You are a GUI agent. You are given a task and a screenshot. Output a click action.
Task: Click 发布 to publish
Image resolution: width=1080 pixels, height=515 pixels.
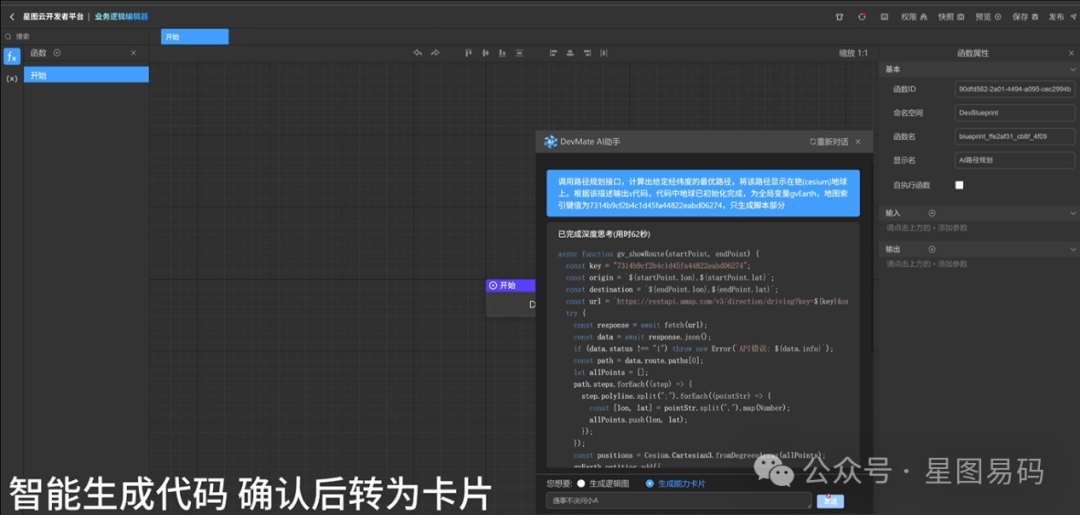[1061, 17]
